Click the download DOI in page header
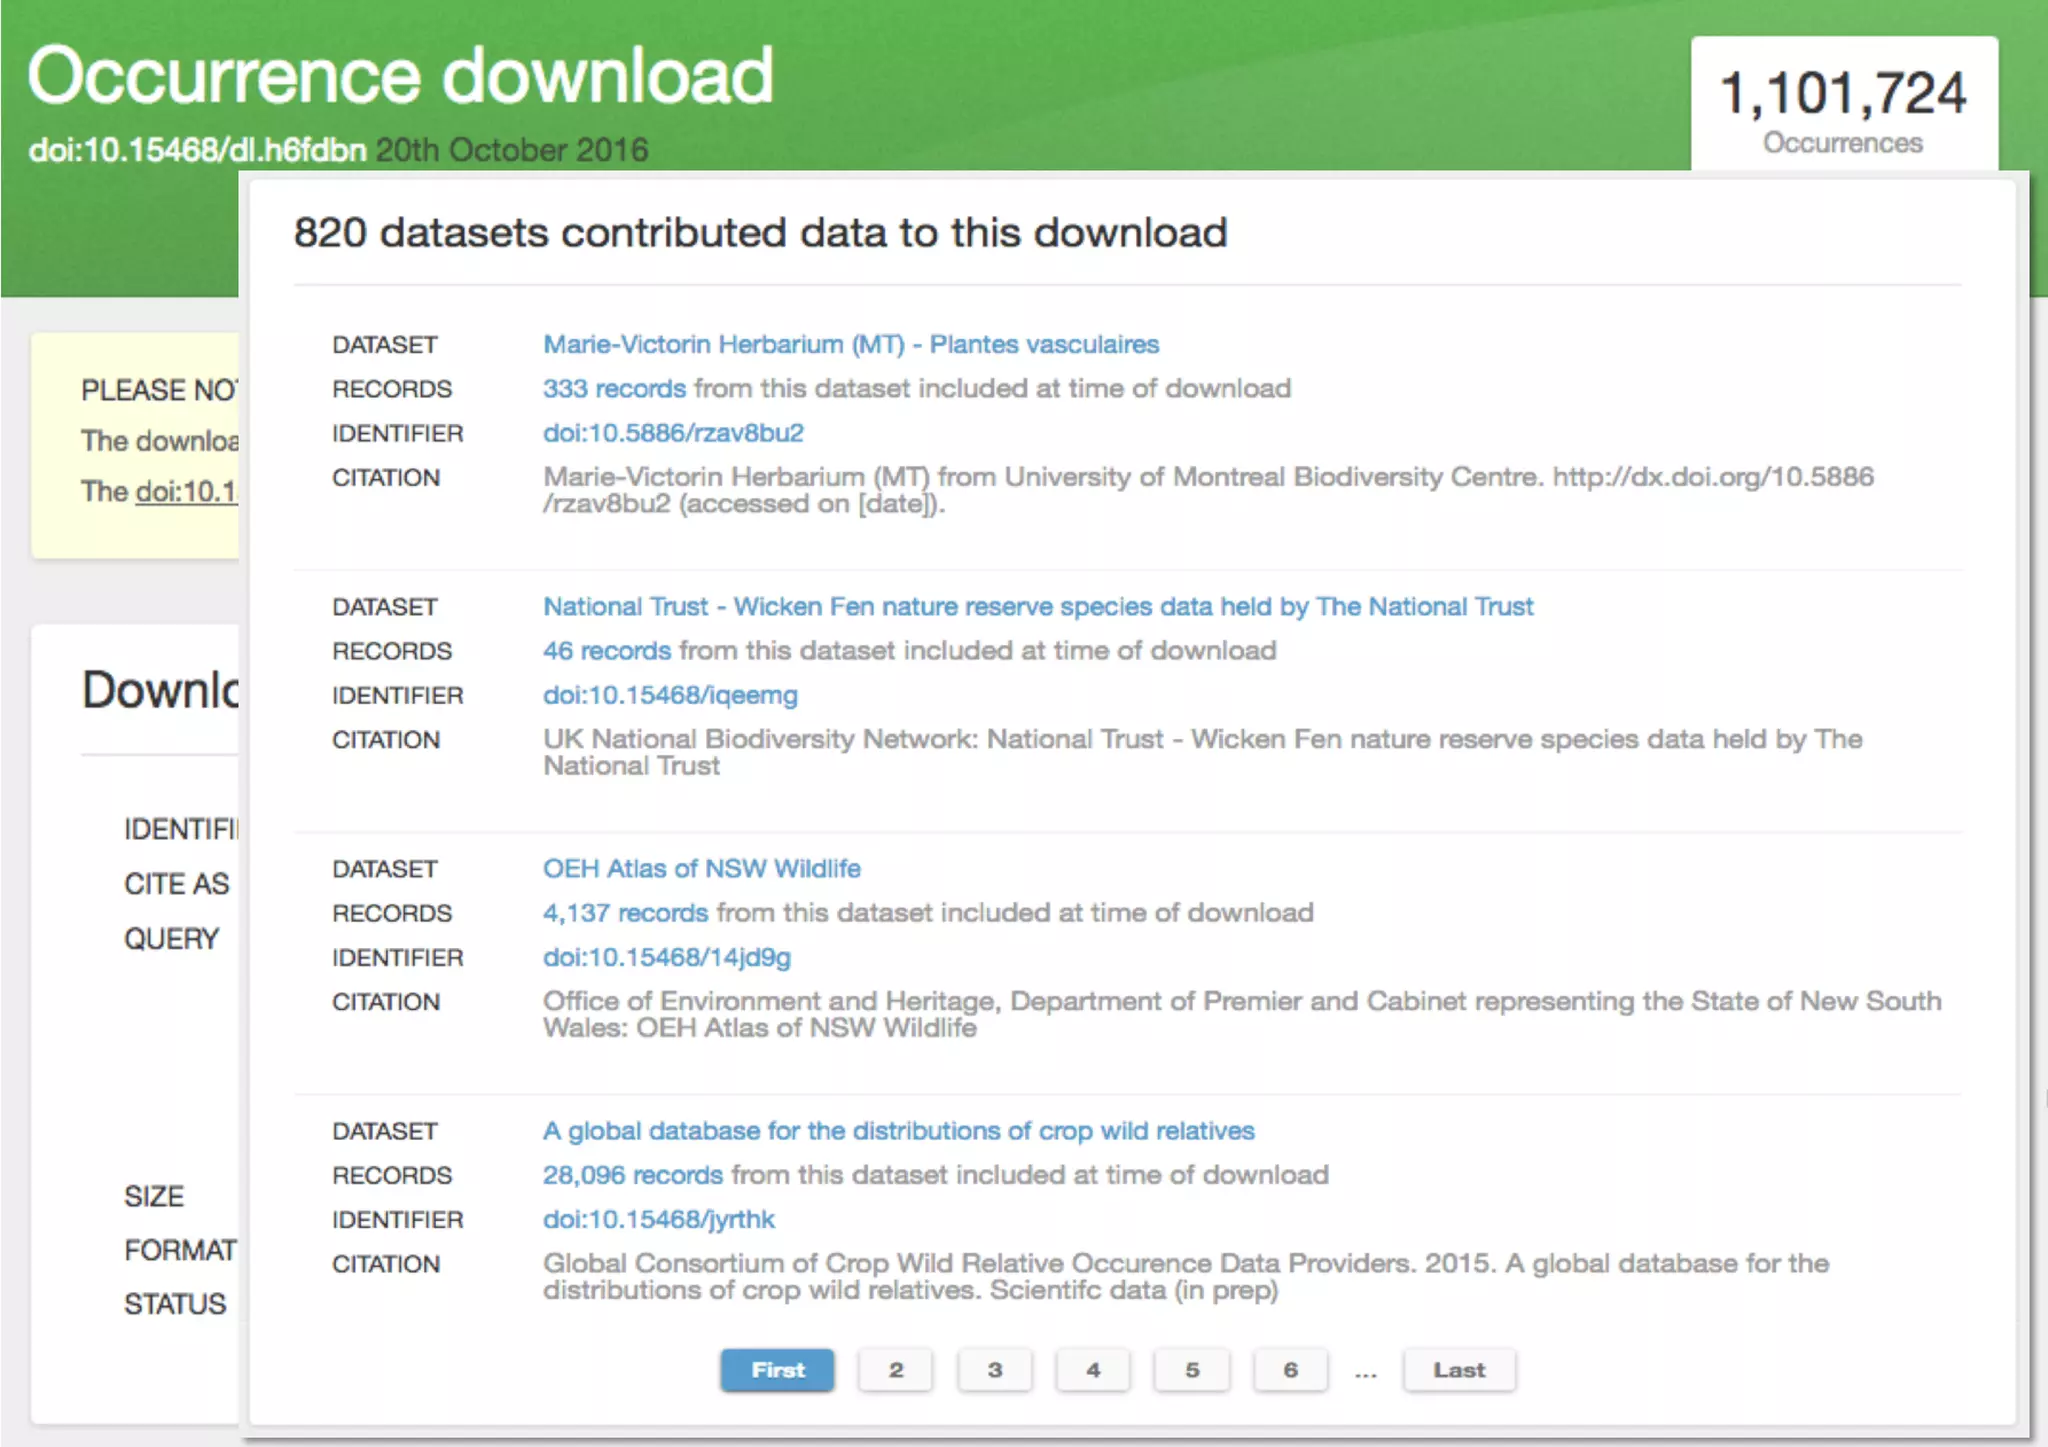This screenshot has width=2048, height=1447. 197,150
